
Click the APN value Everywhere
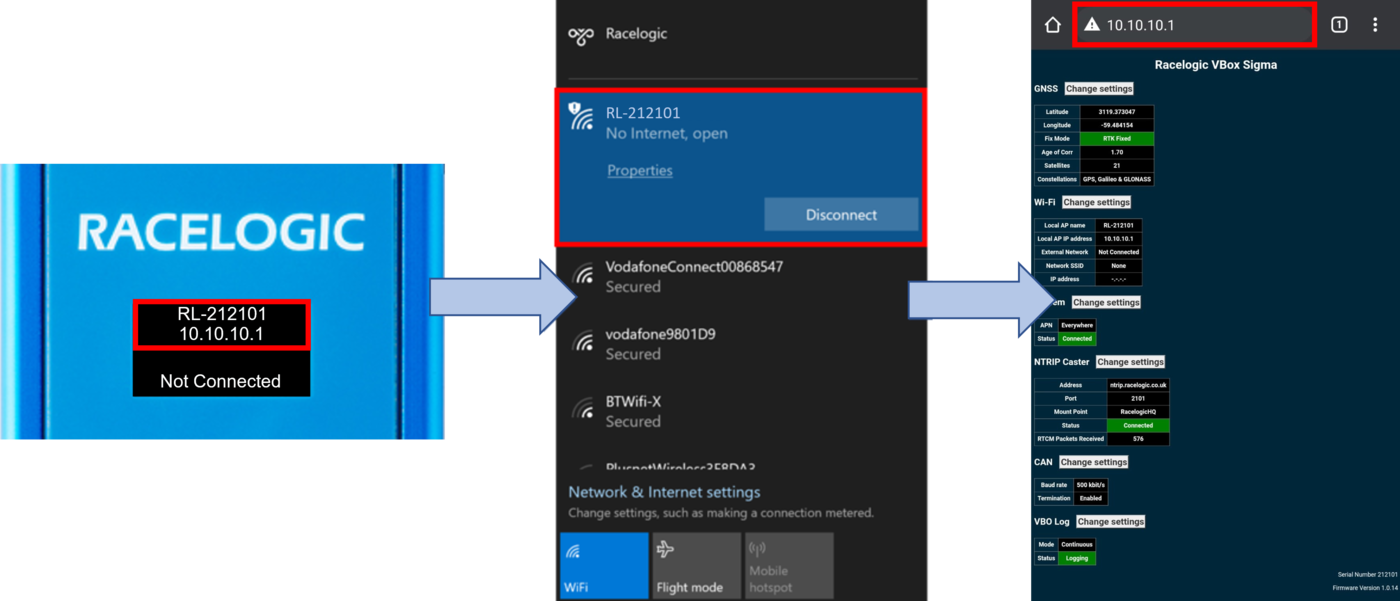pos(1077,325)
